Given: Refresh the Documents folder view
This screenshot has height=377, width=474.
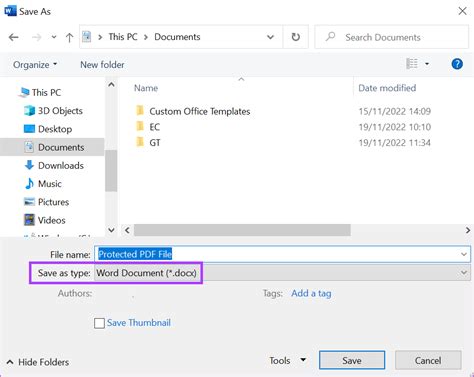Looking at the screenshot, I should 296,37.
